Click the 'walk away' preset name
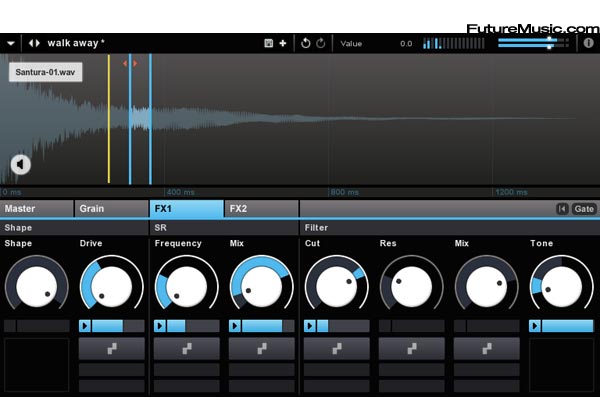This screenshot has width=600, height=415. point(76,43)
